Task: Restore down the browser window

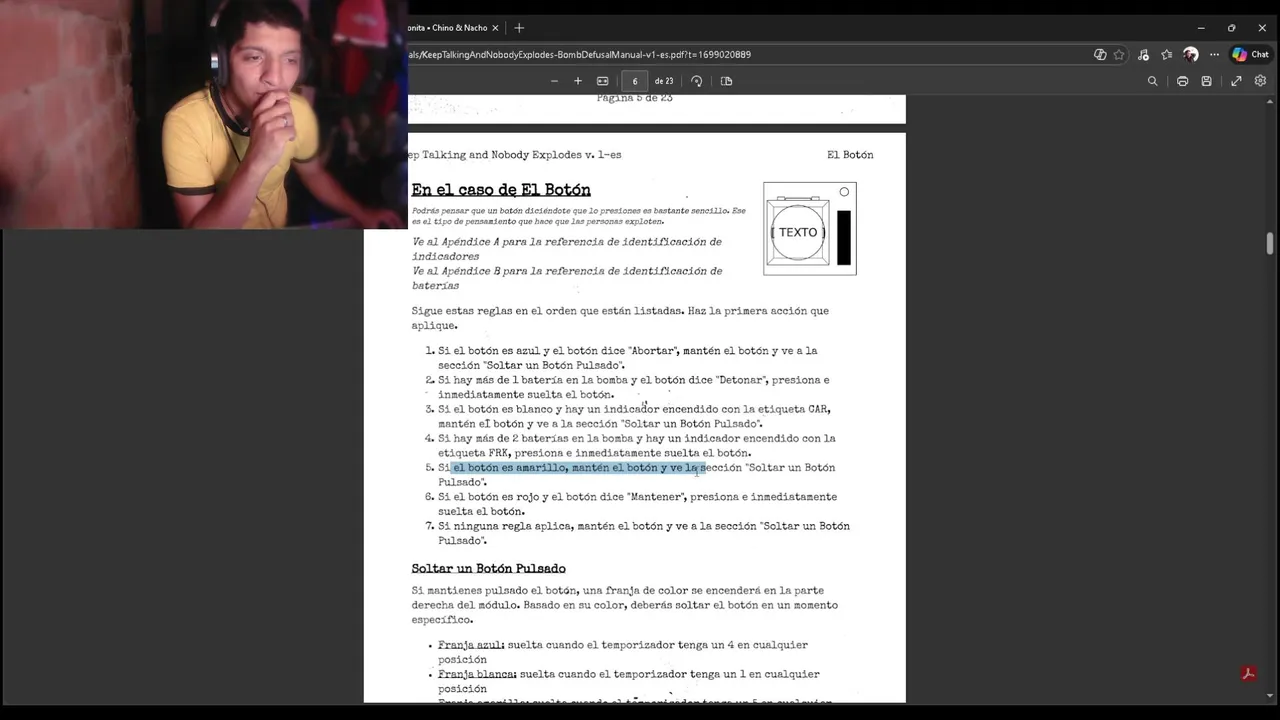Action: click(x=1231, y=28)
